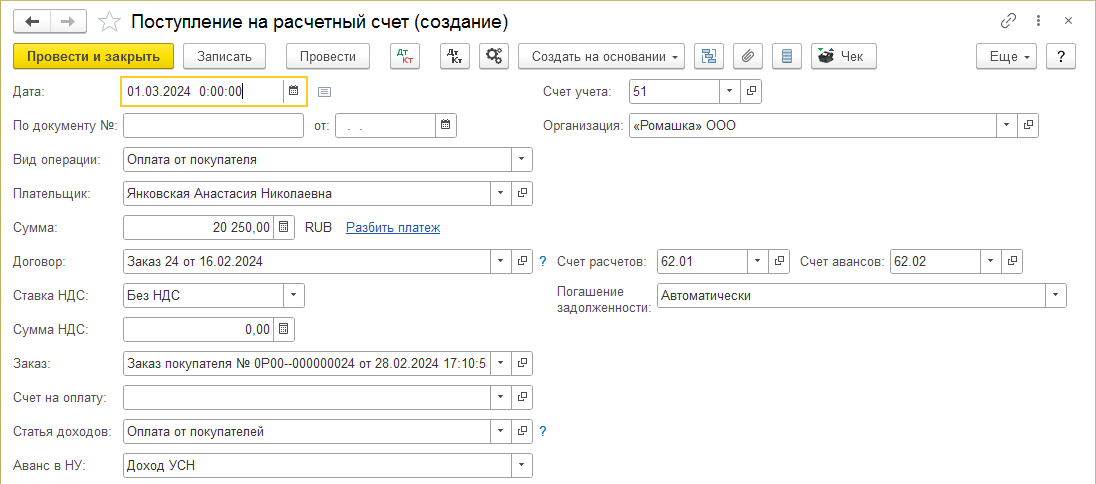Show the Дт/Кт accounting entries
The image size is (1096, 484).
[x=405, y=57]
